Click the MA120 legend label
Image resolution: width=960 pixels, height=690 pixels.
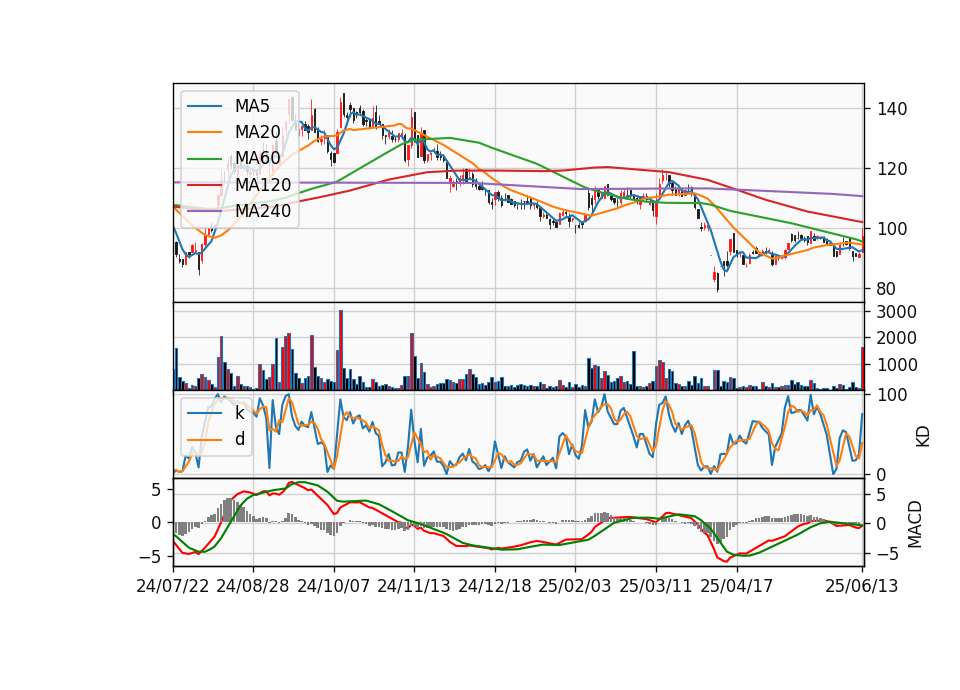(263, 184)
